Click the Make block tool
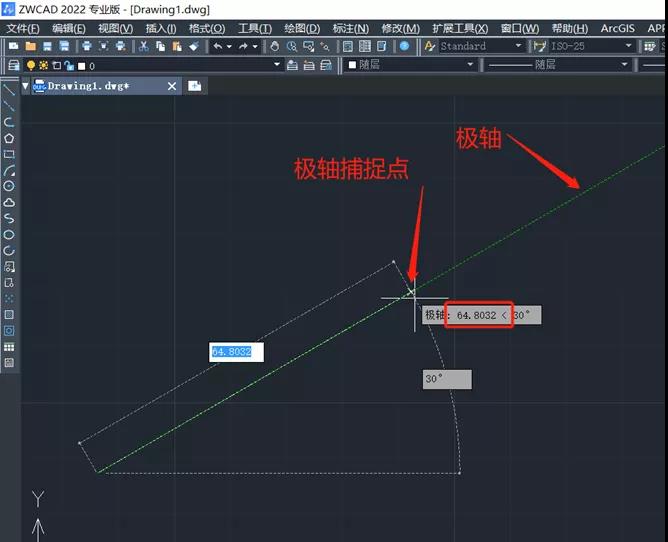The image size is (668, 542). point(9,283)
